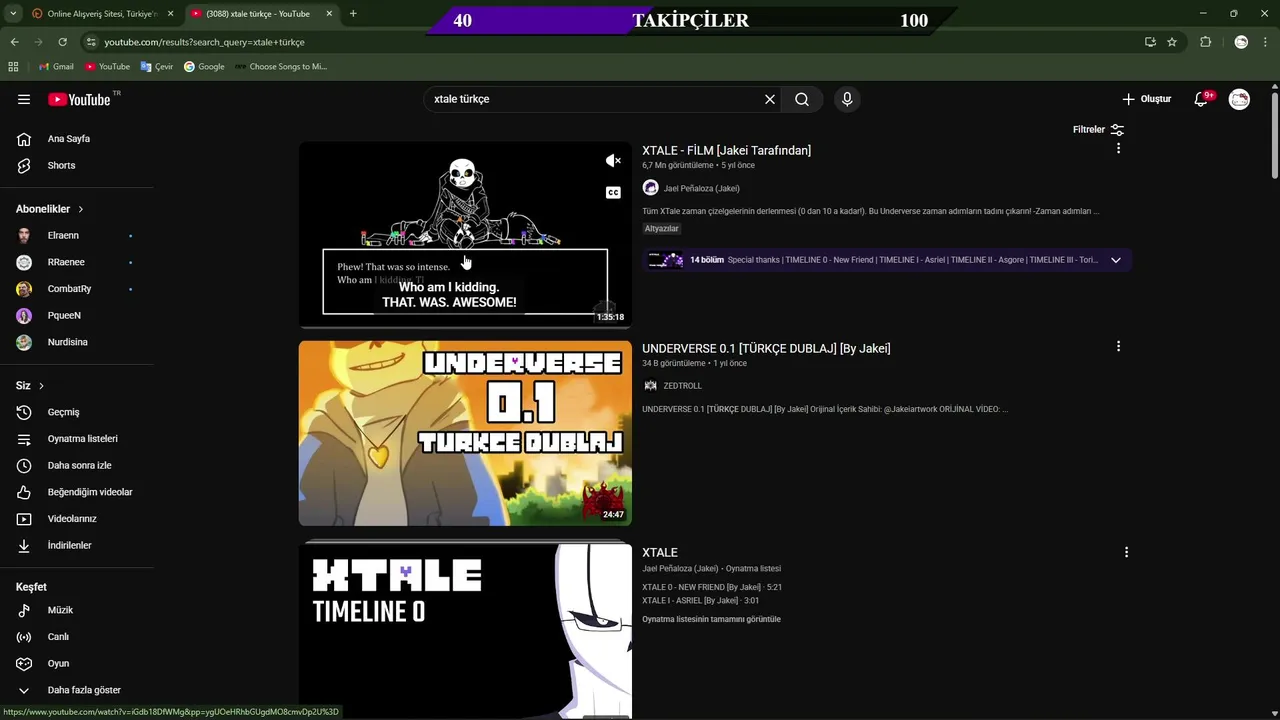Open the browser extensions puzzle icon

click(x=1205, y=42)
